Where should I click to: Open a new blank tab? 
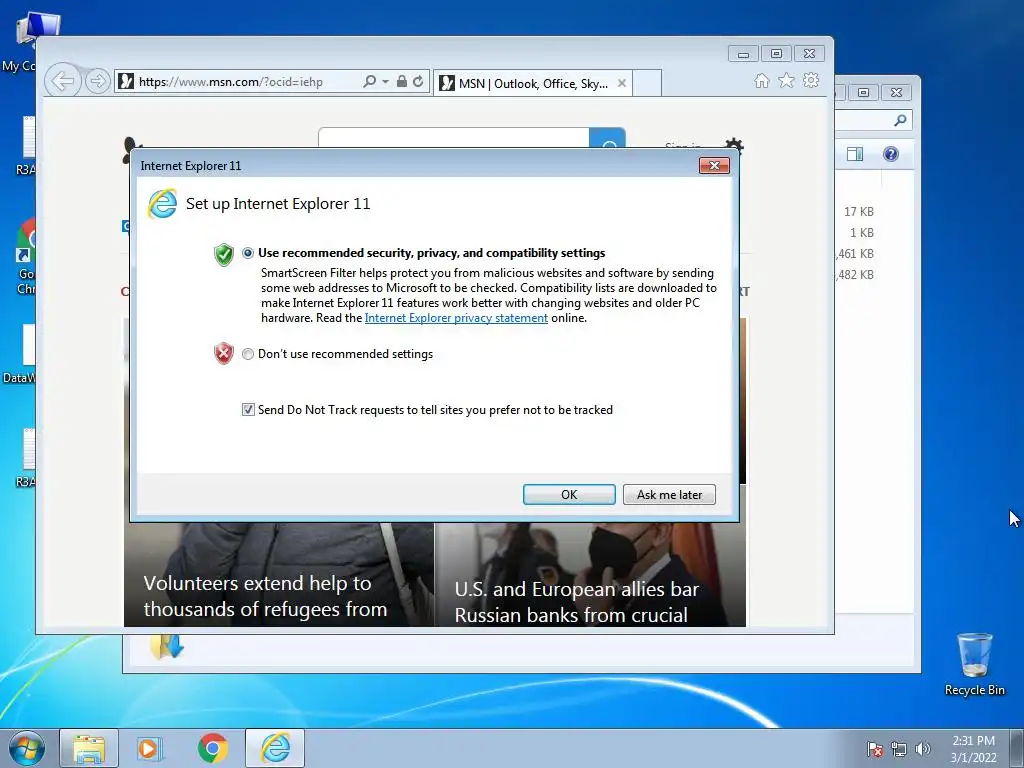pos(647,83)
